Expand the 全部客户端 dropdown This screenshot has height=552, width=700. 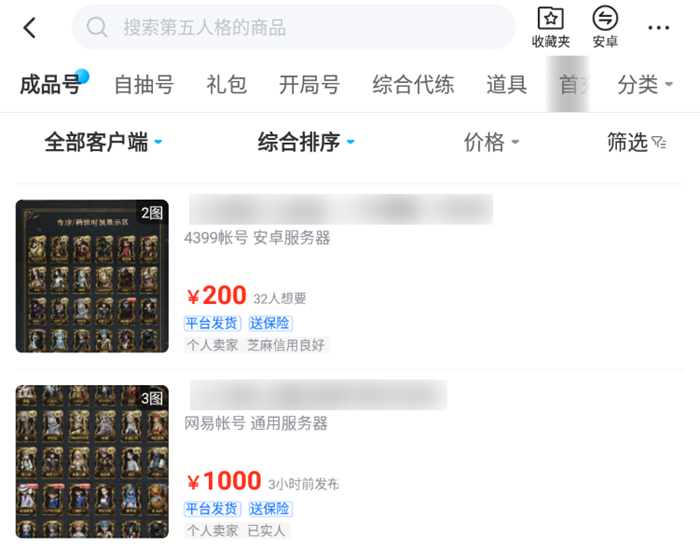103,142
